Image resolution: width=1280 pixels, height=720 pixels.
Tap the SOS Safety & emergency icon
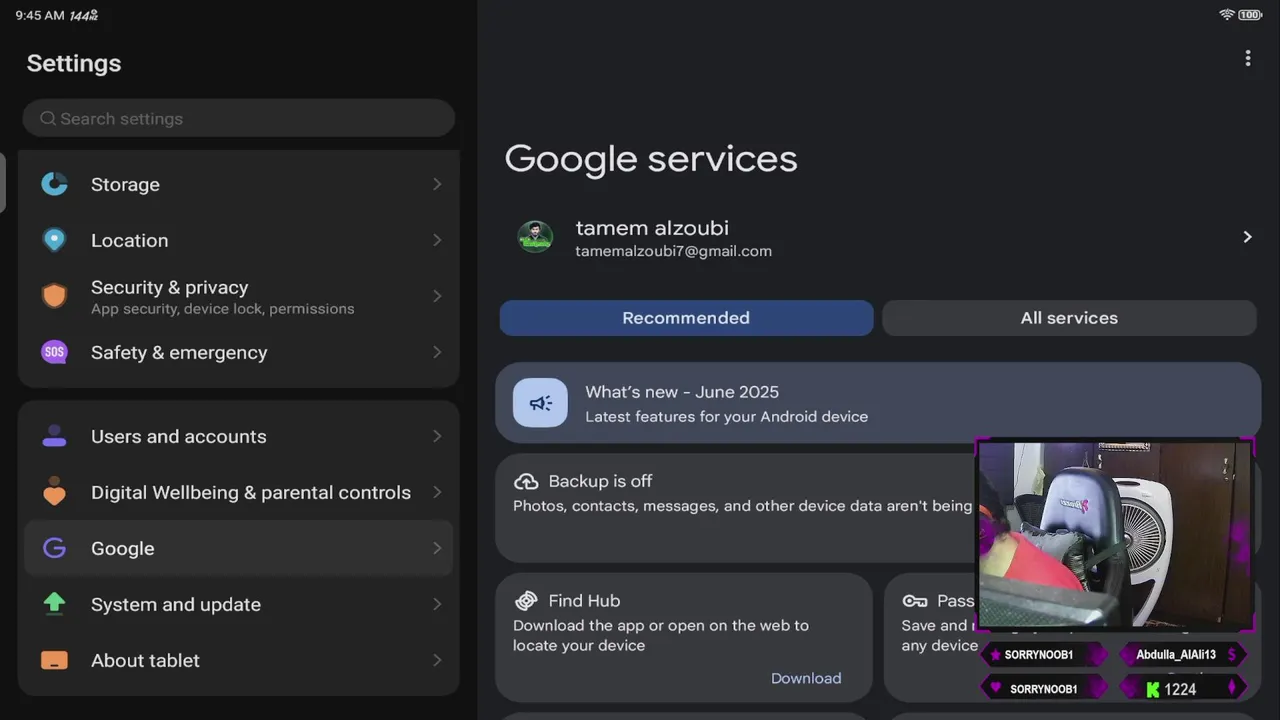(x=54, y=352)
